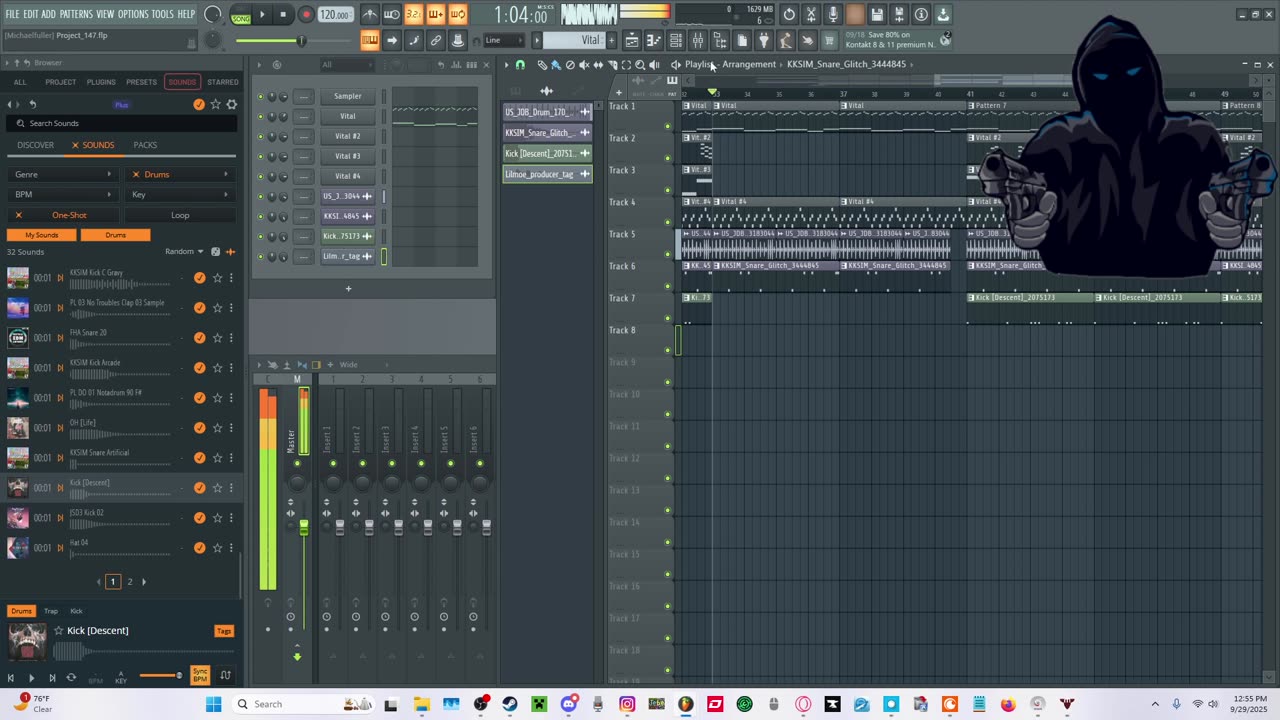This screenshot has width=1280, height=720.
Task: Open the PATTERNS menu
Action: pyautogui.click(x=76, y=14)
